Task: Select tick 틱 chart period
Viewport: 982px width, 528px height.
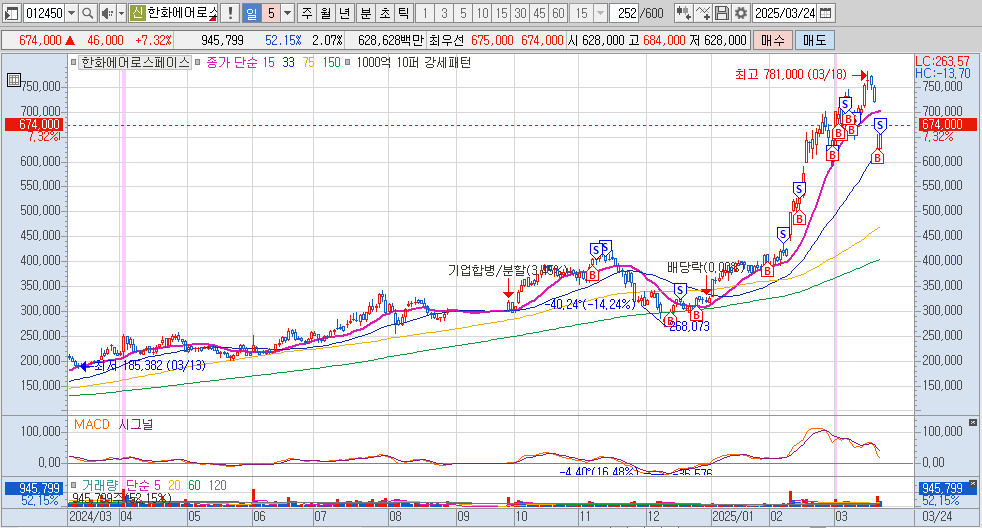Action: point(404,13)
